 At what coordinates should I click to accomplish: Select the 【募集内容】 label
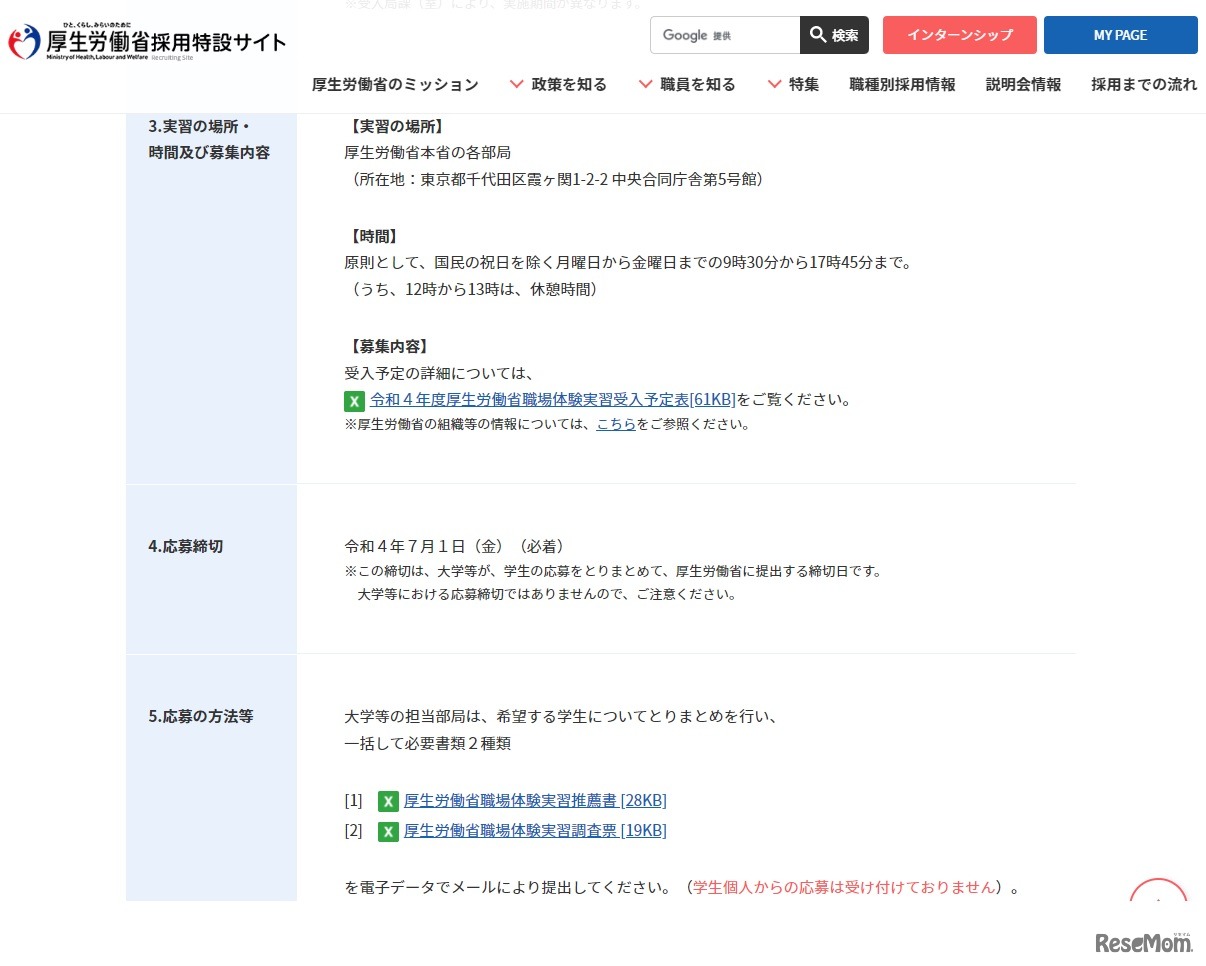pyautogui.click(x=389, y=346)
